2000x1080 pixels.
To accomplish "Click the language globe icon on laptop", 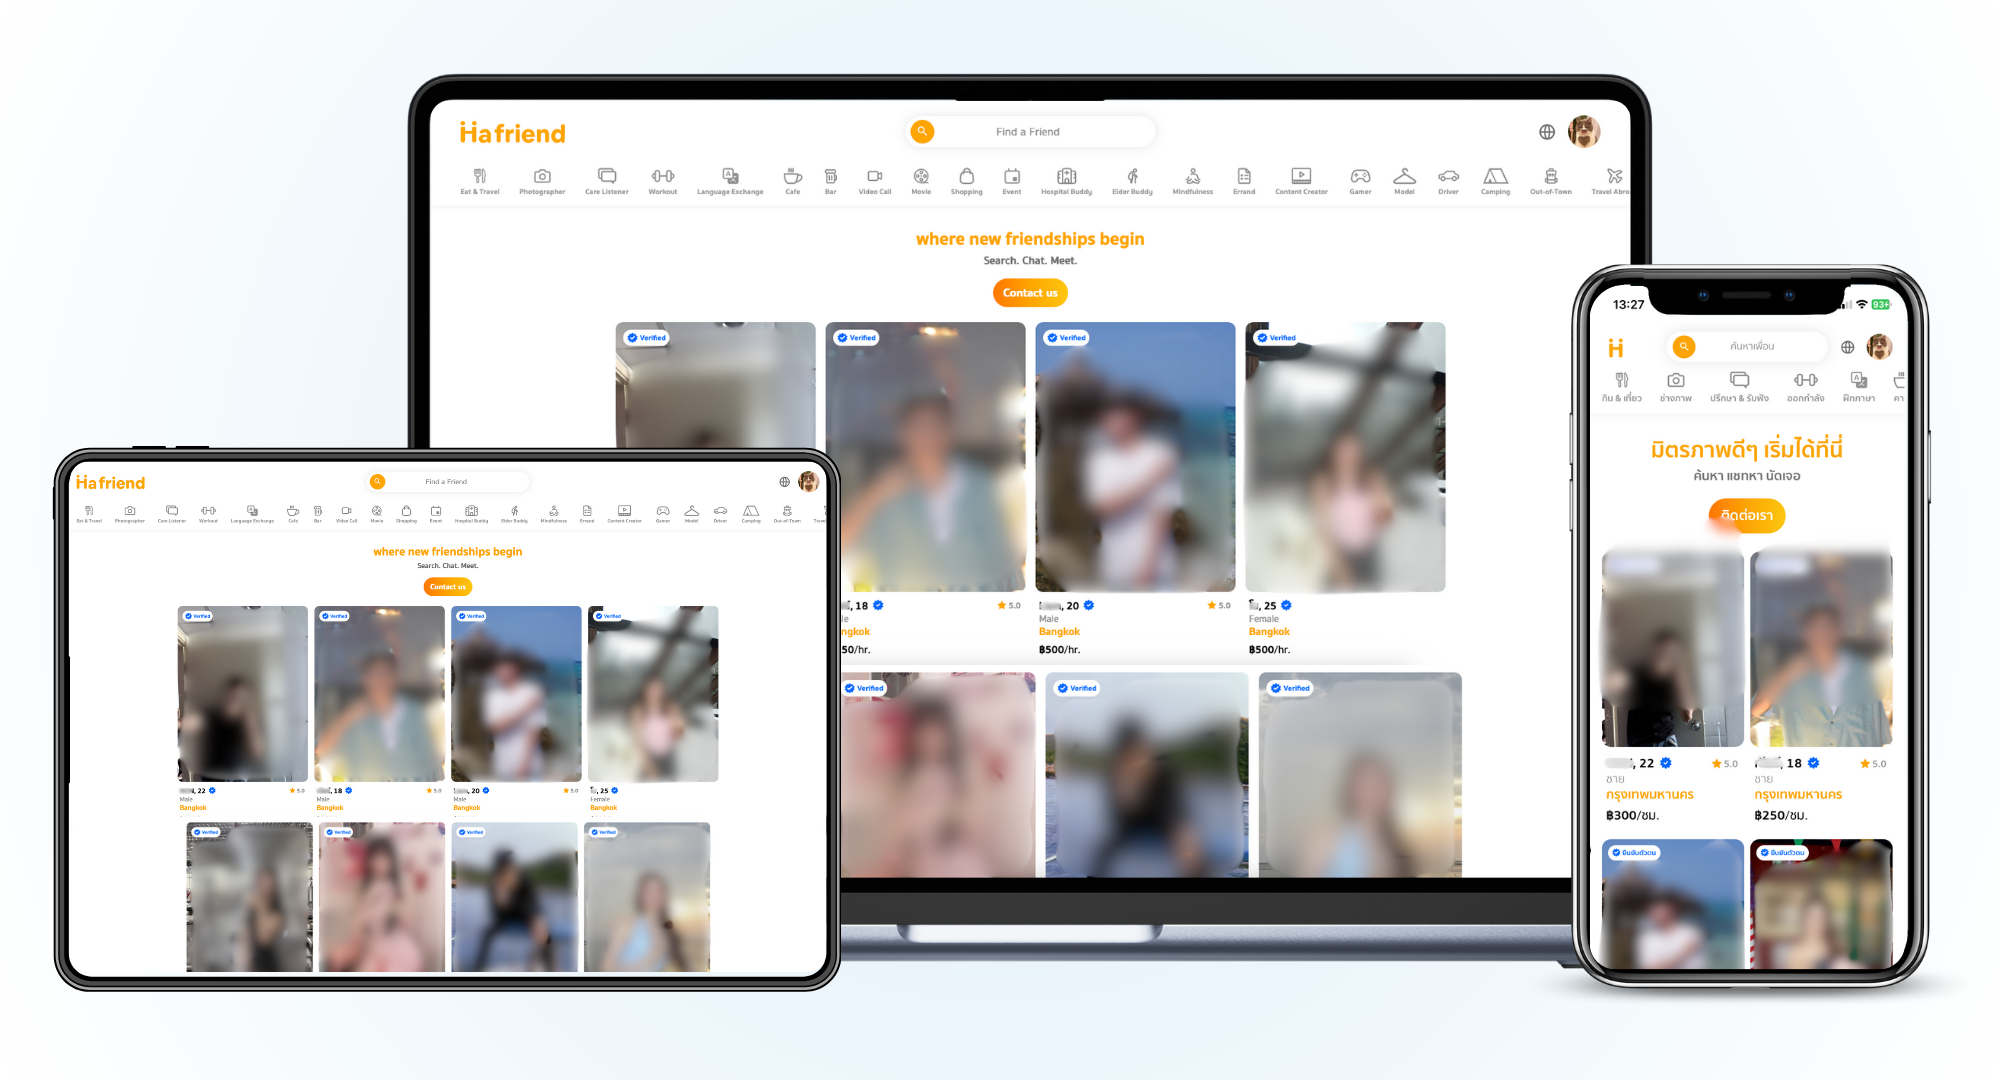I will tap(1547, 132).
